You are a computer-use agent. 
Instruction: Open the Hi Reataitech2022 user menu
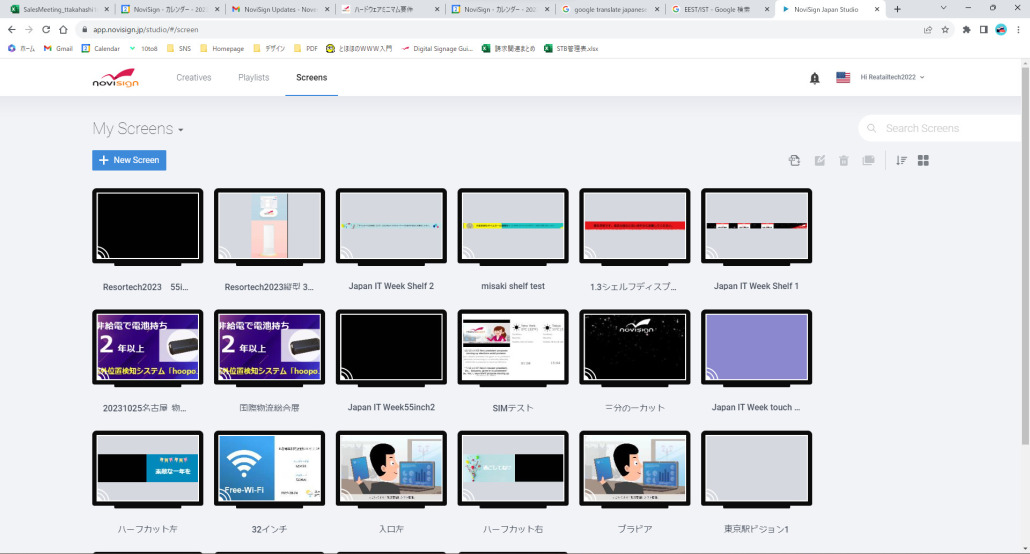[892, 78]
